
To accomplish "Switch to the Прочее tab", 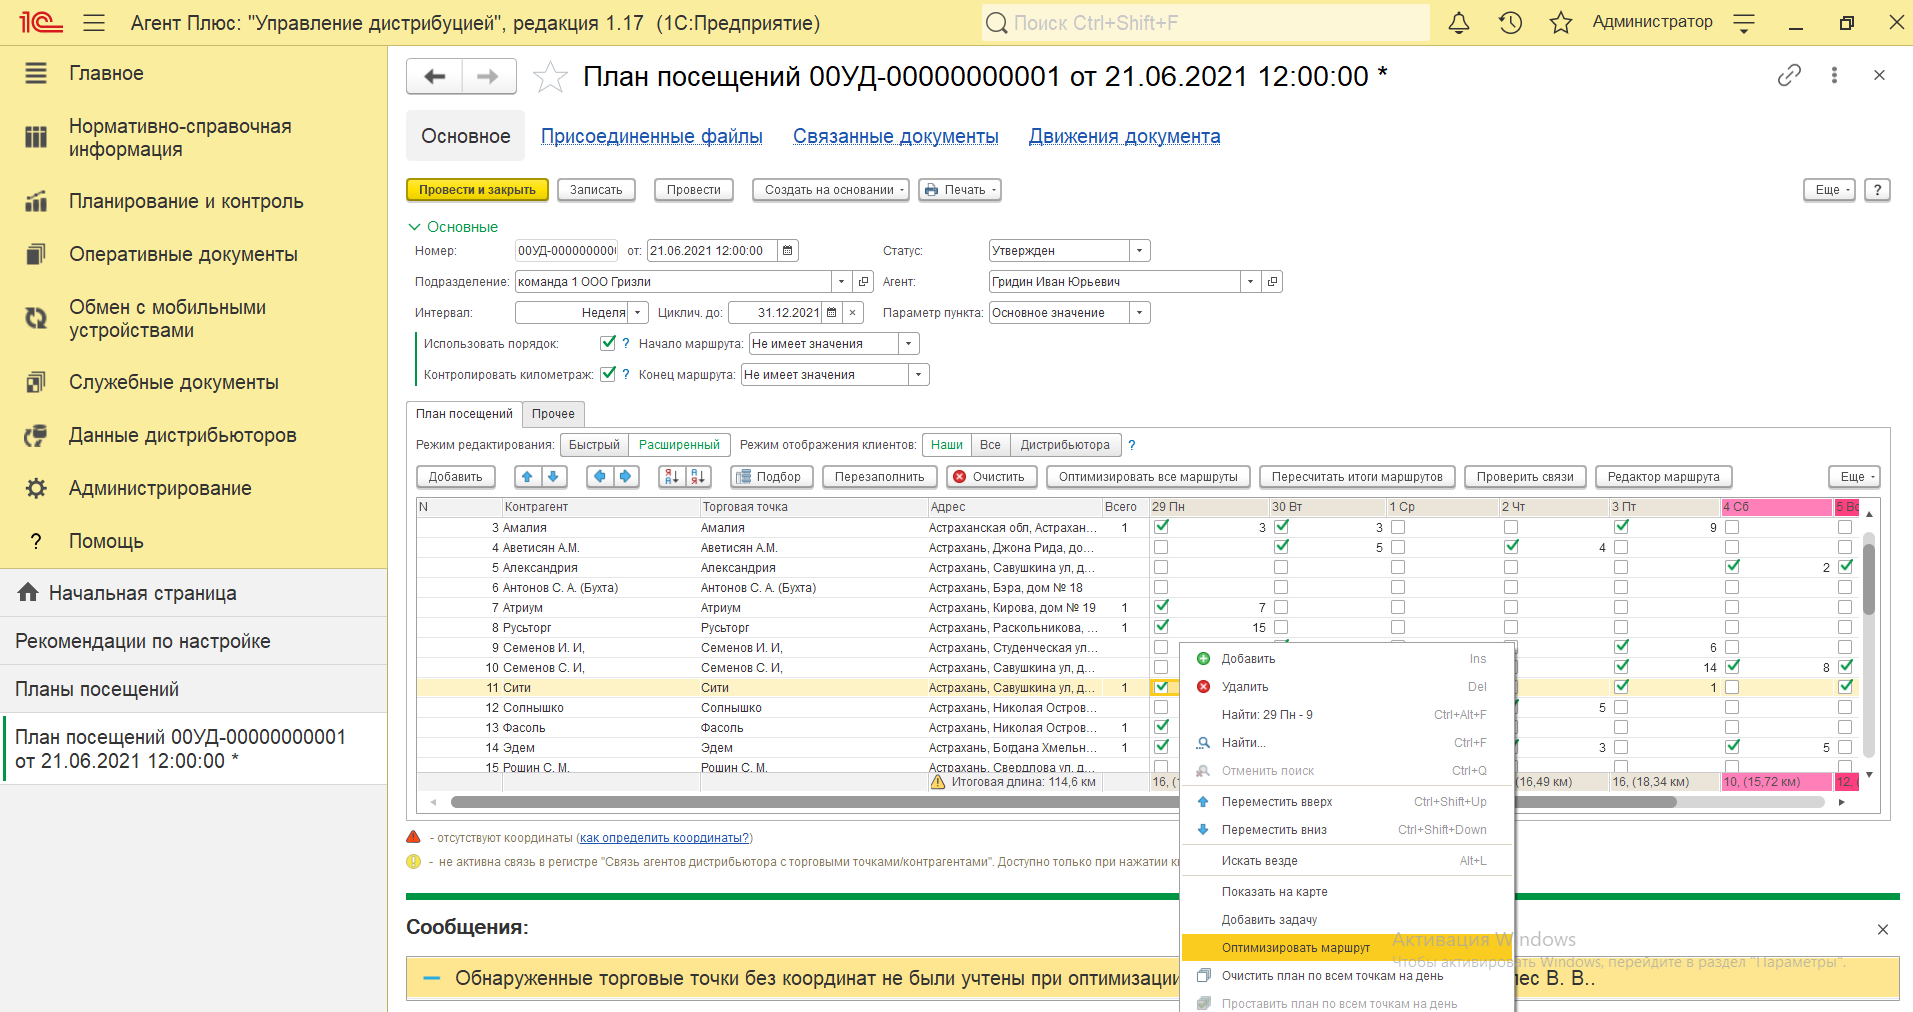I will (x=553, y=414).
